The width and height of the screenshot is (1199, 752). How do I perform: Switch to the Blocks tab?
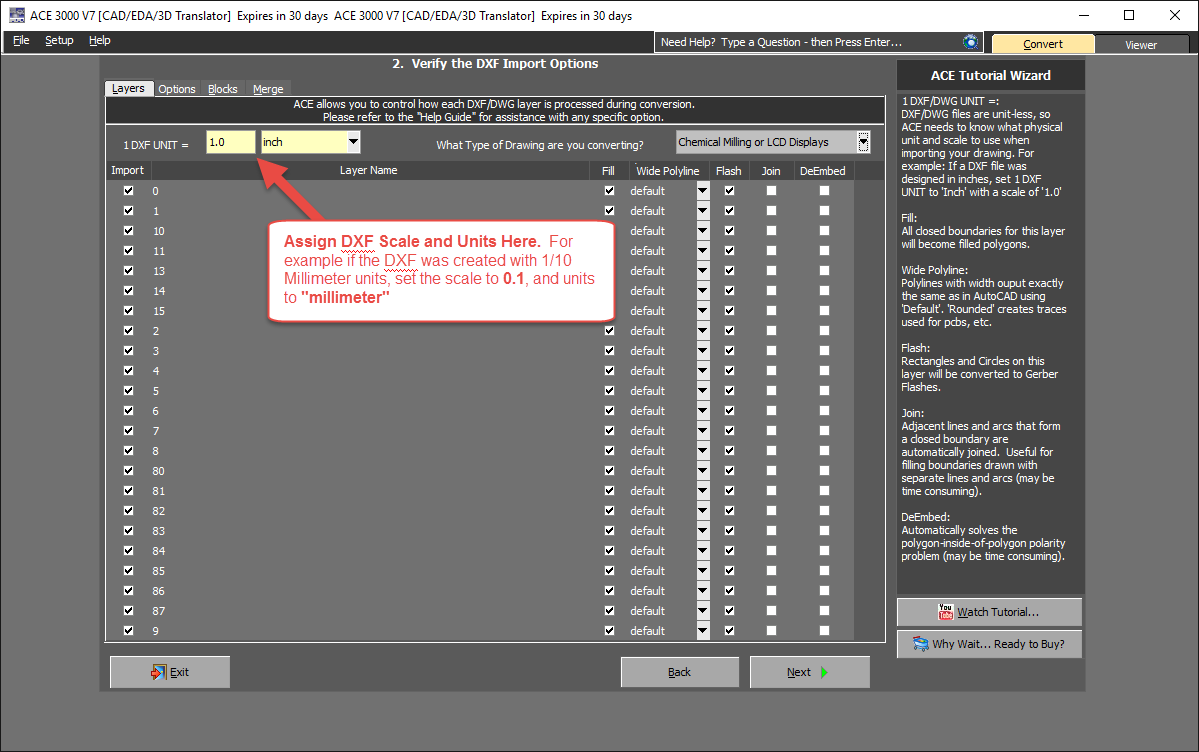pyautogui.click(x=223, y=89)
